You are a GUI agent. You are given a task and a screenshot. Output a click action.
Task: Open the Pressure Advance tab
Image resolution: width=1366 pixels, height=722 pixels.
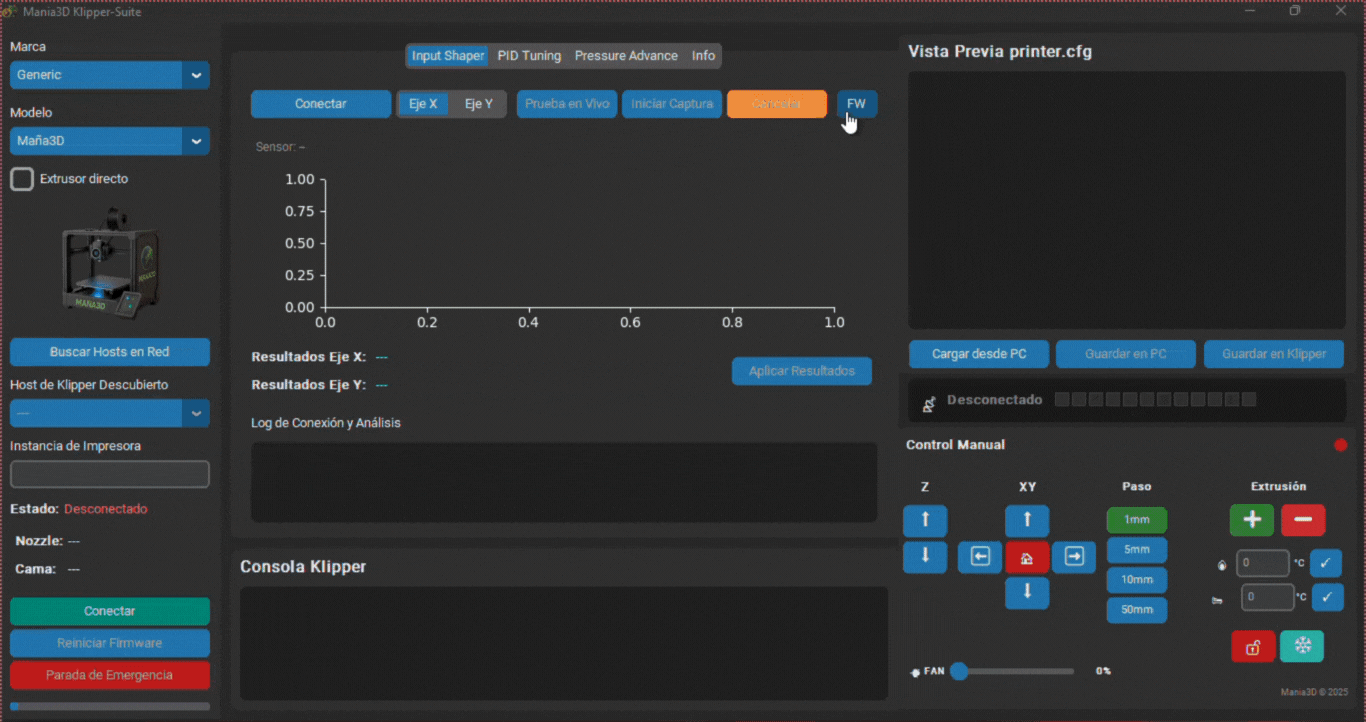[626, 56]
